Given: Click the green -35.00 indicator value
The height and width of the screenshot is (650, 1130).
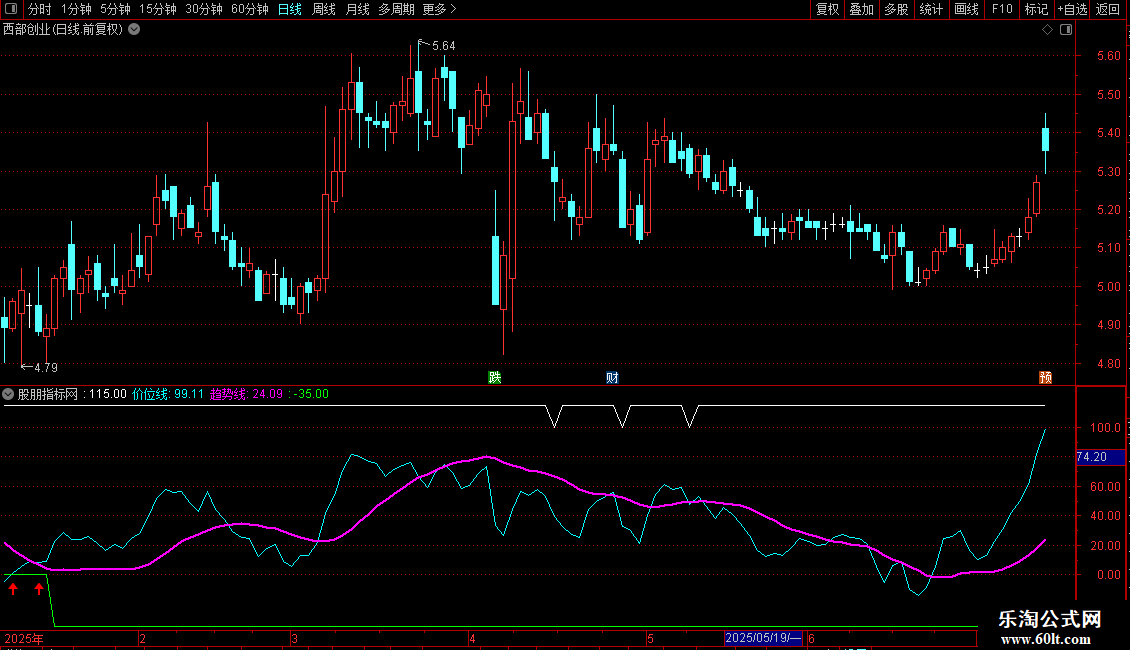Looking at the screenshot, I should click(311, 394).
